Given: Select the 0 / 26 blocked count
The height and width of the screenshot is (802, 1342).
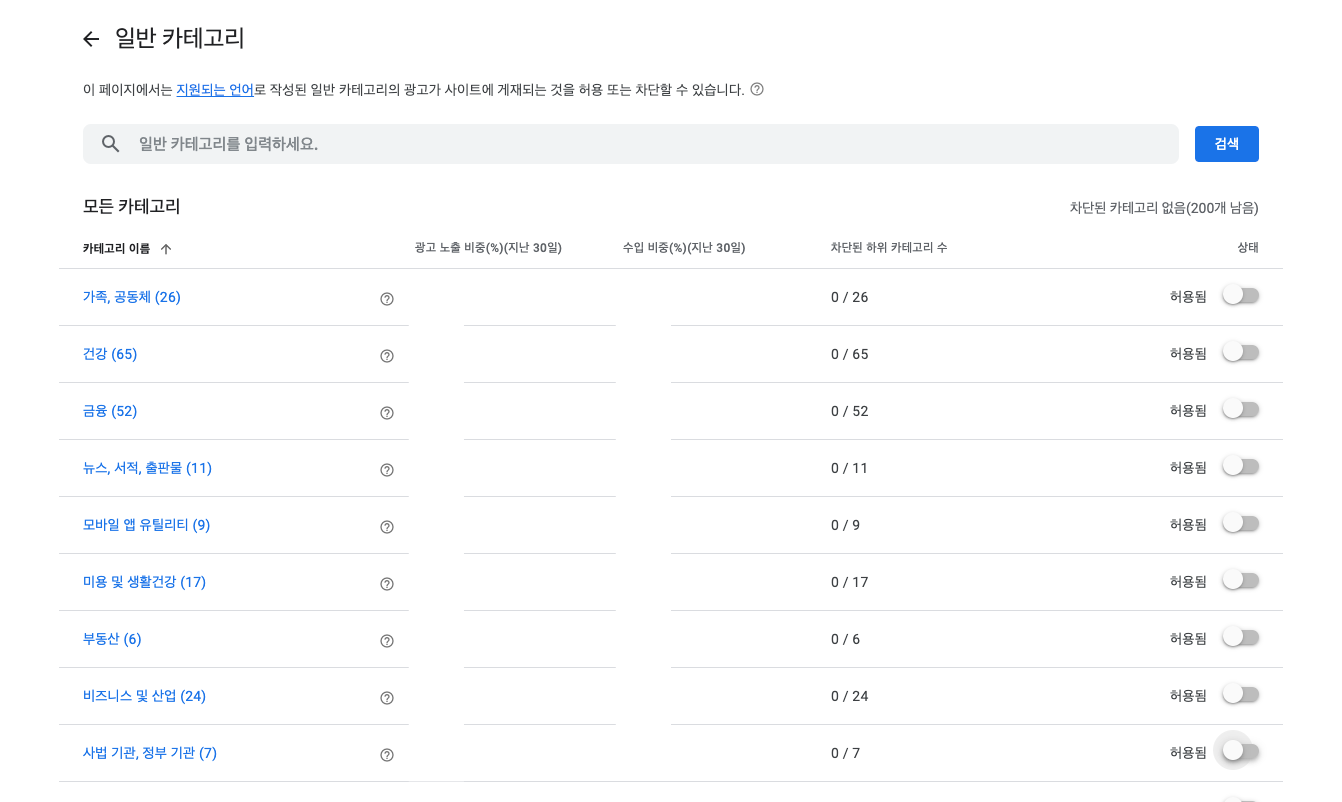Looking at the screenshot, I should [x=850, y=298].
